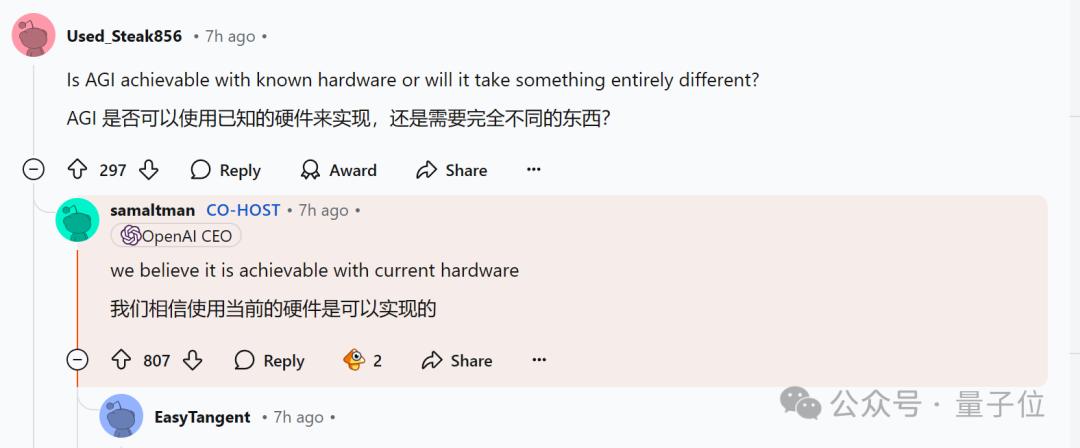Image resolution: width=1080 pixels, height=448 pixels.
Task: Collapse the Used_Steak856 comment thread
Action: [34, 170]
